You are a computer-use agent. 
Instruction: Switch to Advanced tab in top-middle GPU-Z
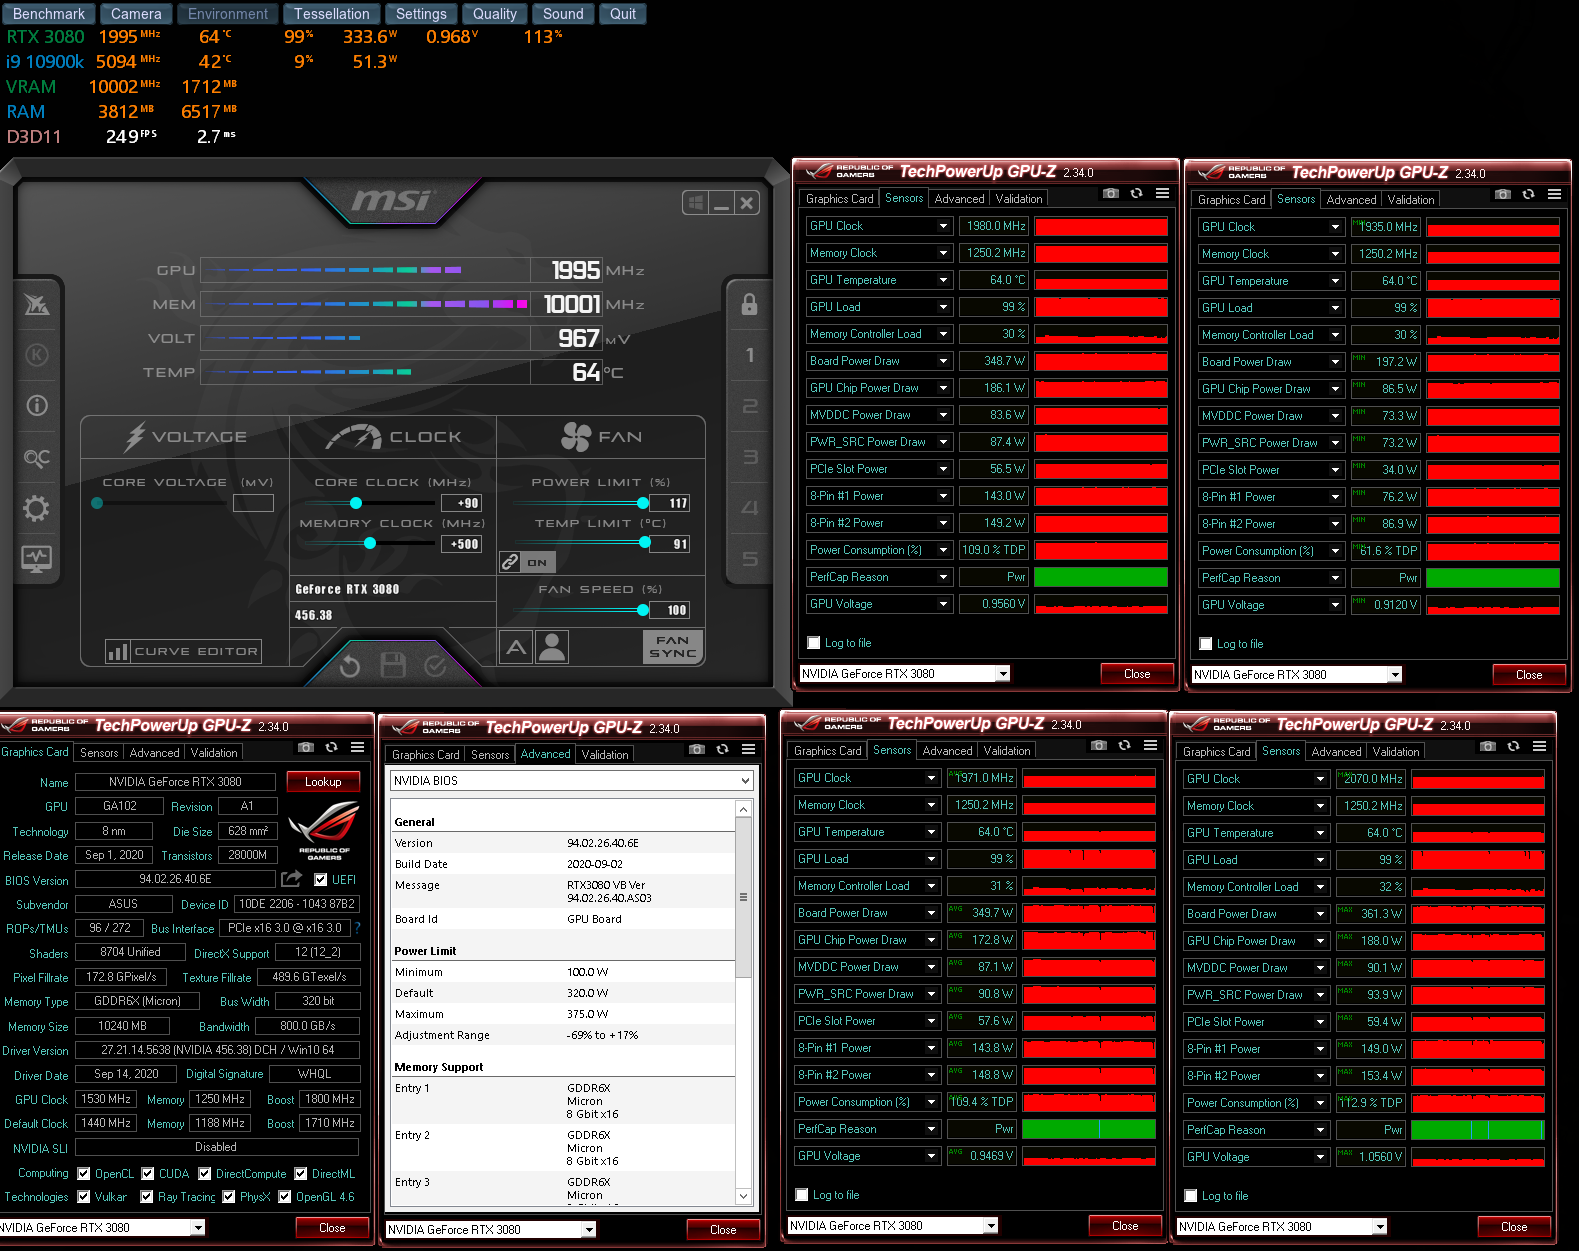click(959, 199)
